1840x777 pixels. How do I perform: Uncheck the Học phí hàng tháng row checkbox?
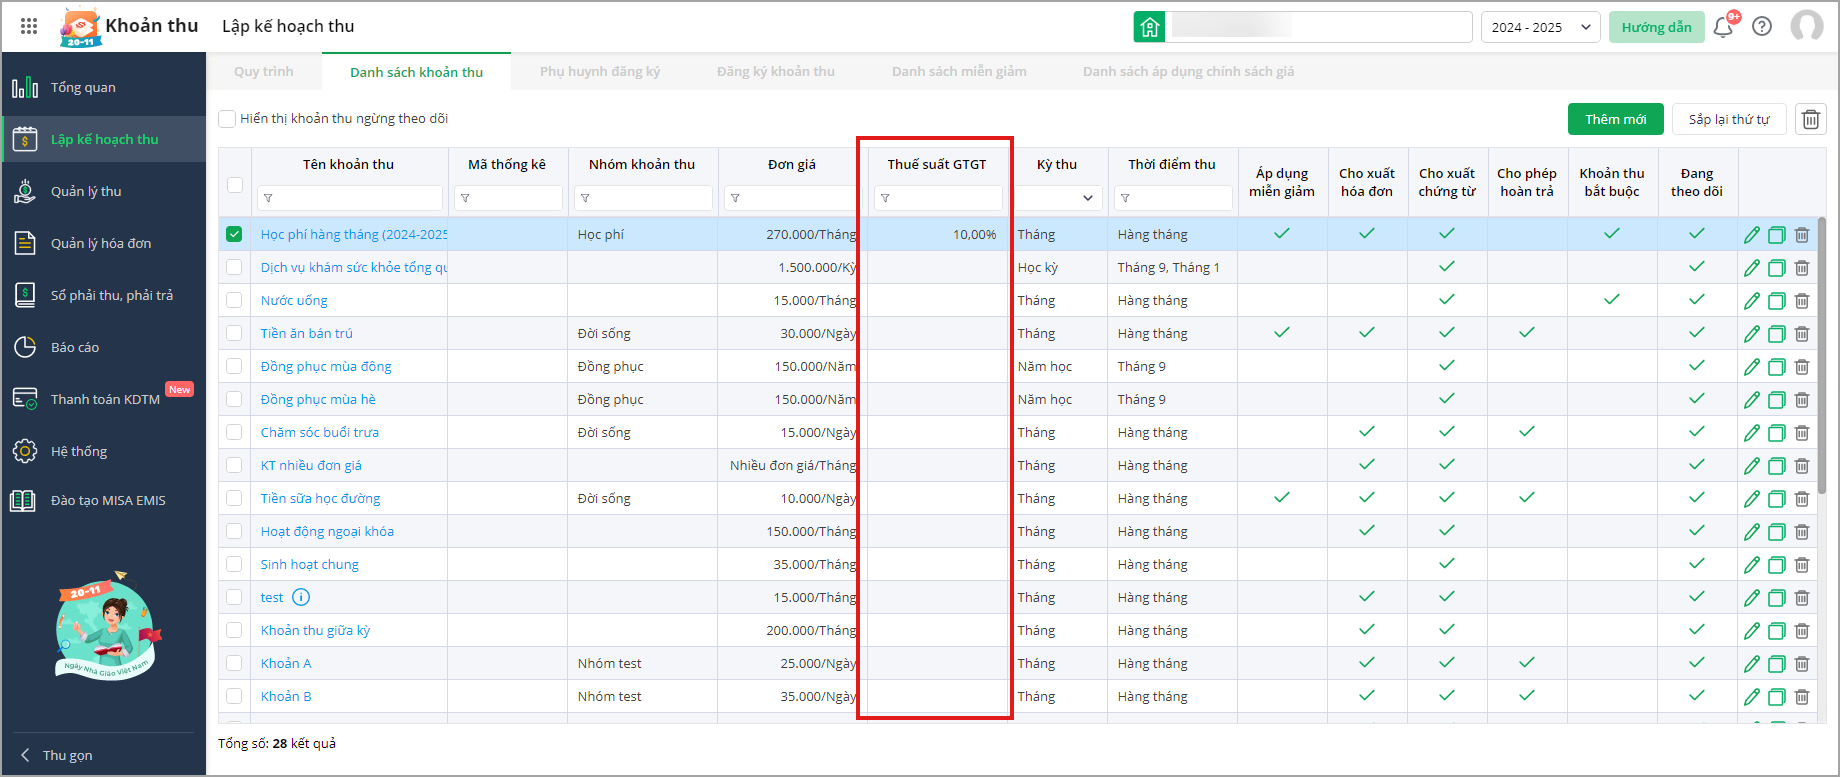pyautogui.click(x=234, y=234)
